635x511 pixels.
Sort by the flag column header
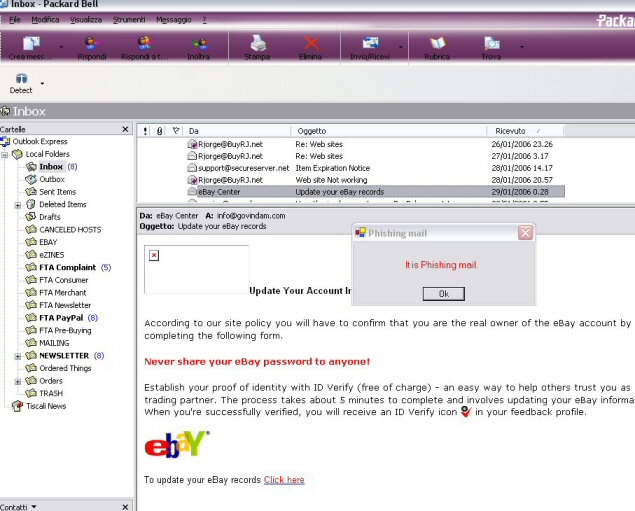point(175,131)
